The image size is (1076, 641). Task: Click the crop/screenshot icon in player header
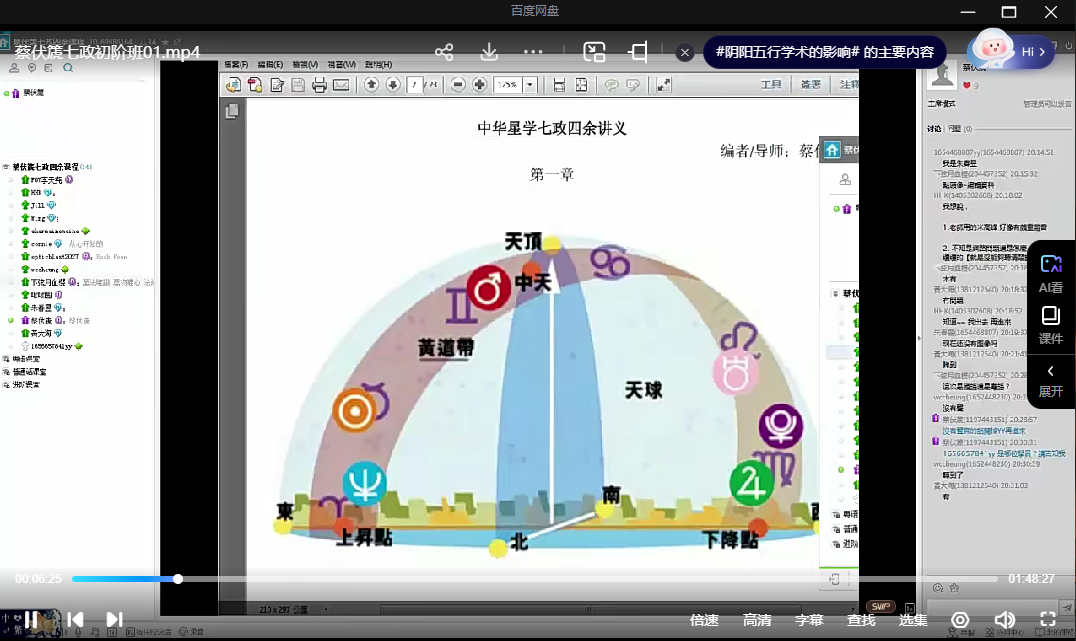point(638,52)
